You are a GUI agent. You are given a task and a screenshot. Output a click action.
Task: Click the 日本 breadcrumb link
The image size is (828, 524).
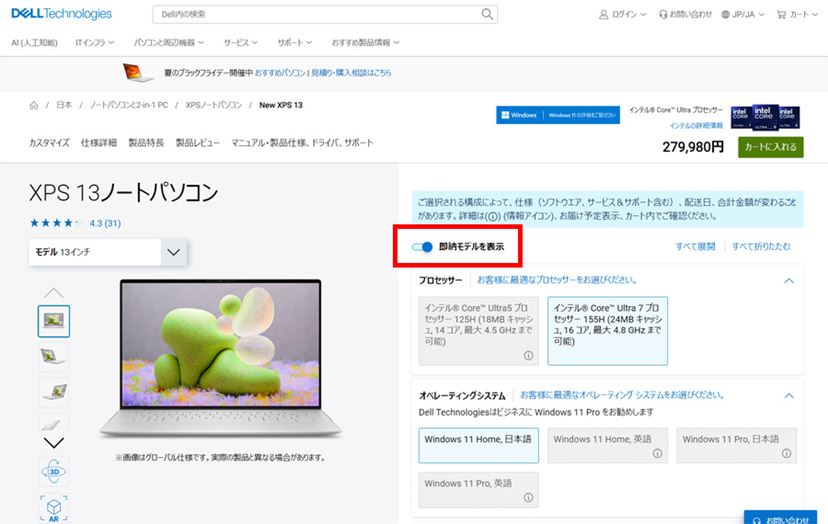(x=64, y=105)
